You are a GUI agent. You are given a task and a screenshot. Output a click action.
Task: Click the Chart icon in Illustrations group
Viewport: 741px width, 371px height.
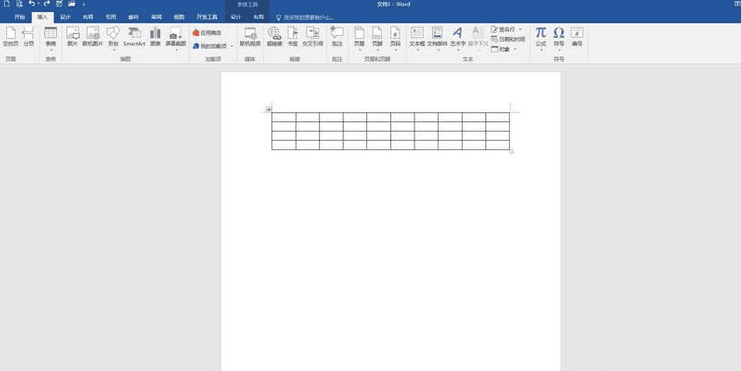point(155,37)
